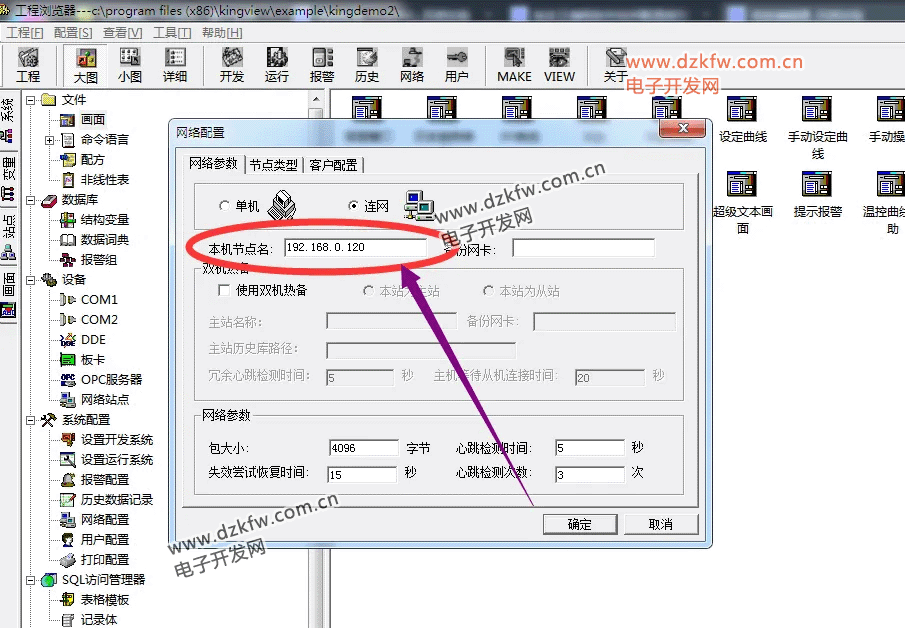Open the 报警 (Alarm) toolbar icon
This screenshot has width=905, height=628.
[x=322, y=65]
